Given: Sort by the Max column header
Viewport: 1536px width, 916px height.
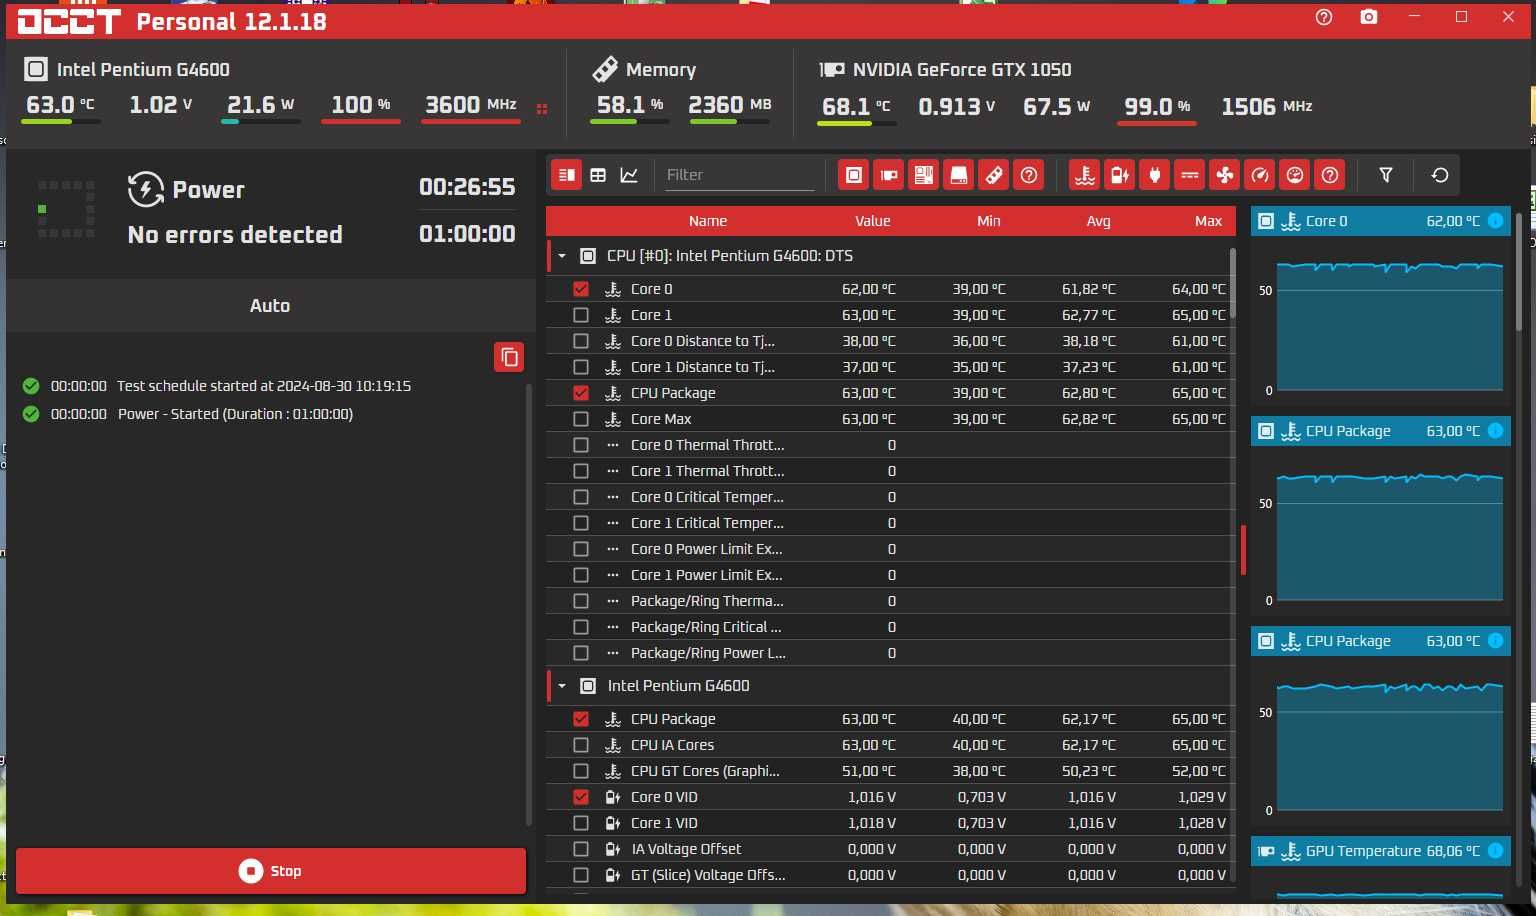Looking at the screenshot, I should coord(1208,221).
